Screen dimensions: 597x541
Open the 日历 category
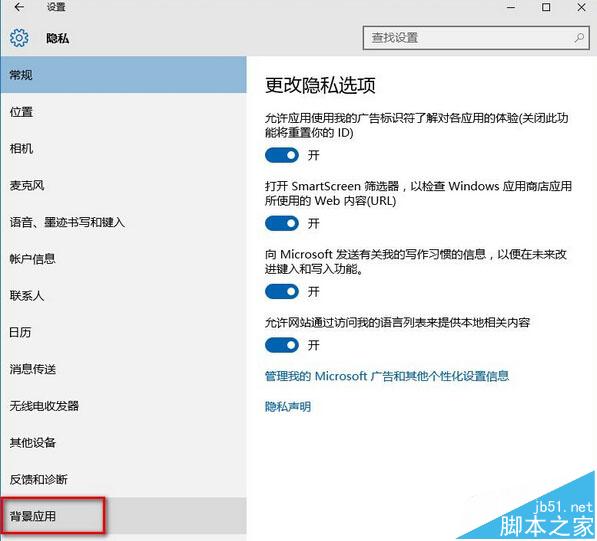123,332
